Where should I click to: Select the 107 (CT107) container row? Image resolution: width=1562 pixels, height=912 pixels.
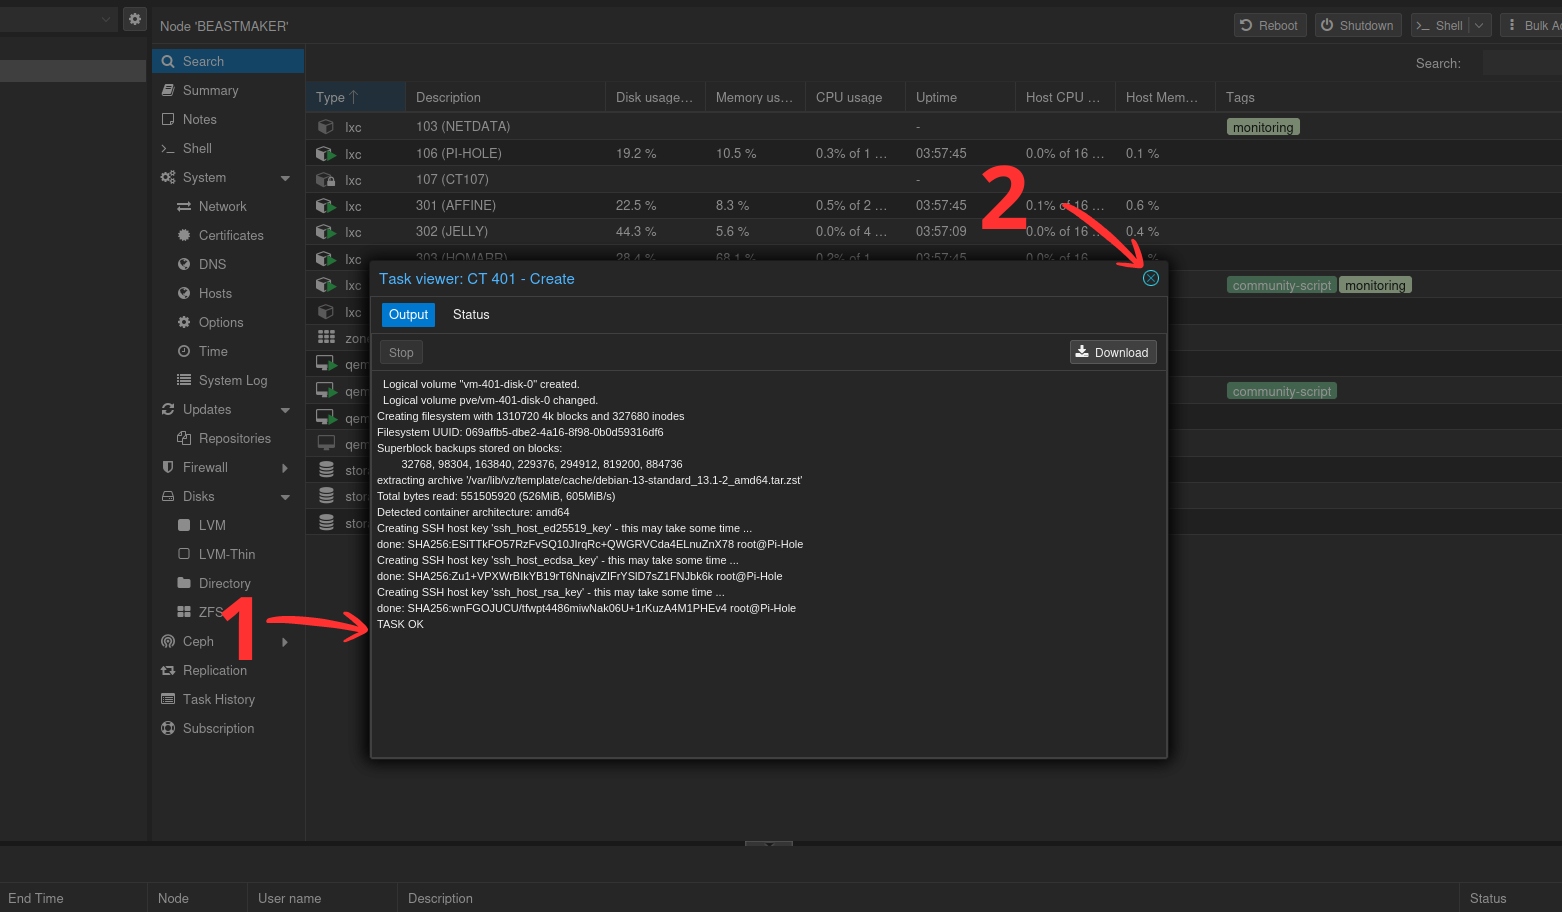click(933, 179)
